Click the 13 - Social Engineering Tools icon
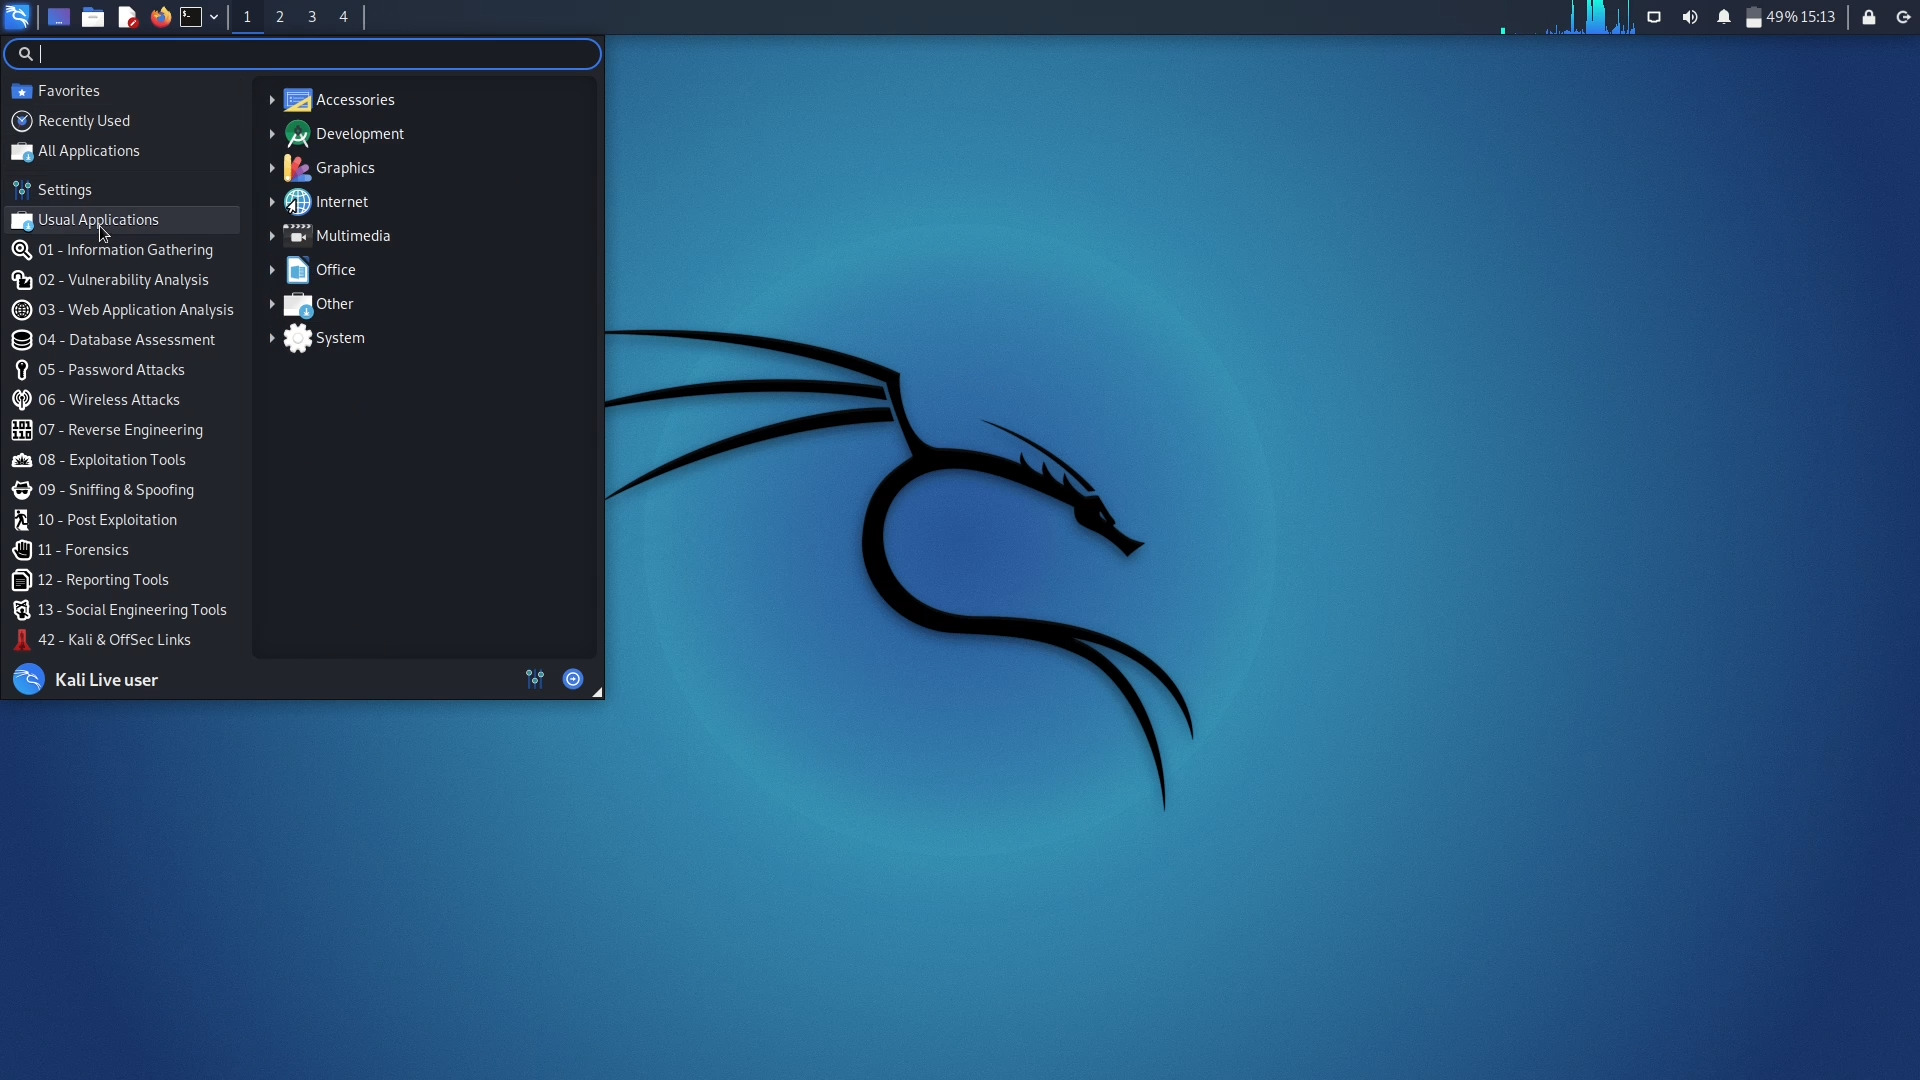 pyautogui.click(x=21, y=610)
